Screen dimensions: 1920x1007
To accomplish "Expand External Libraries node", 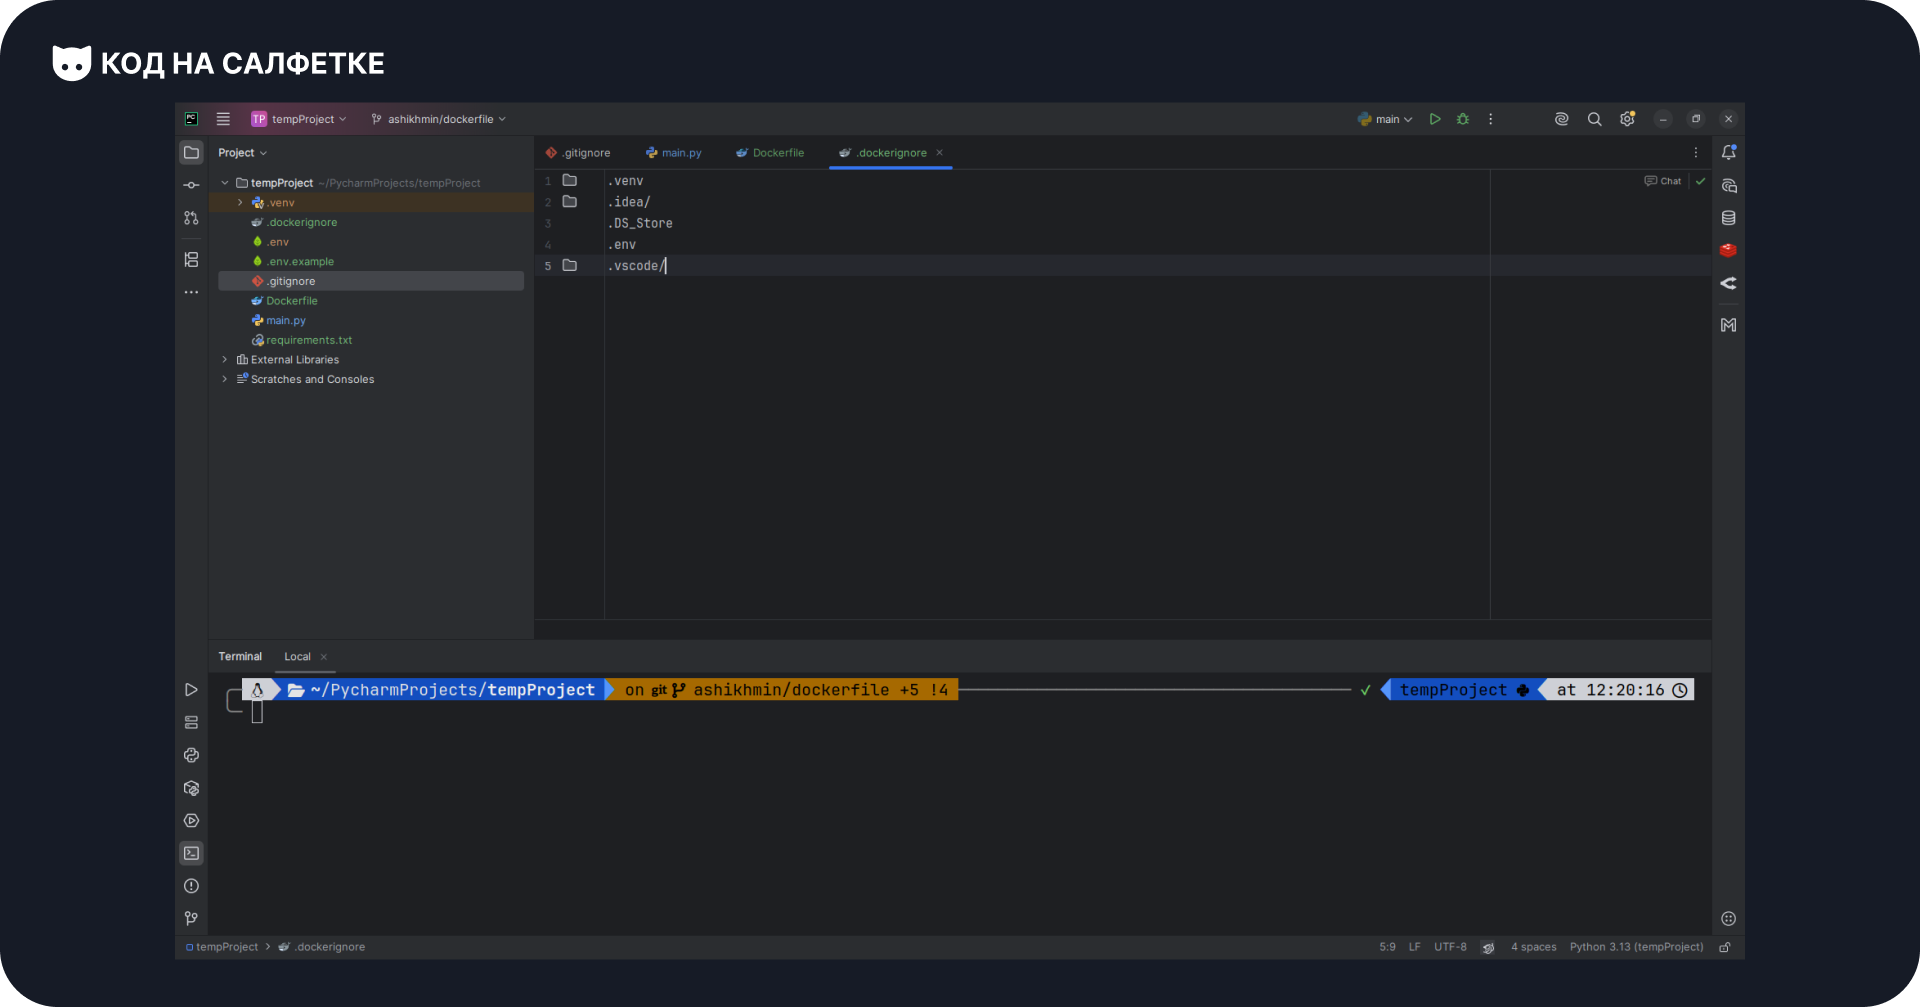I will point(225,360).
